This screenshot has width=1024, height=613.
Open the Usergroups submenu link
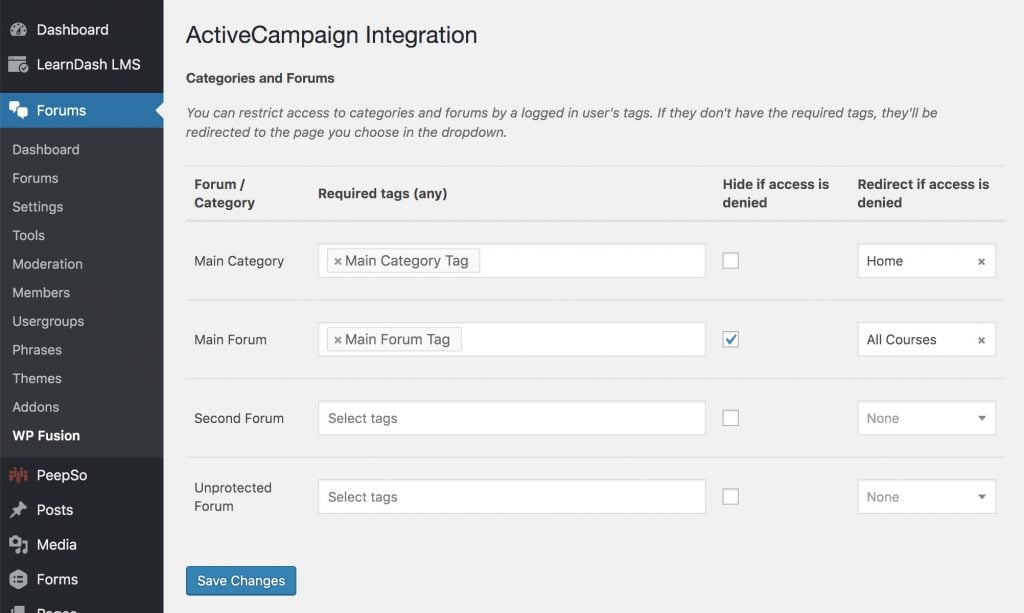(x=48, y=321)
